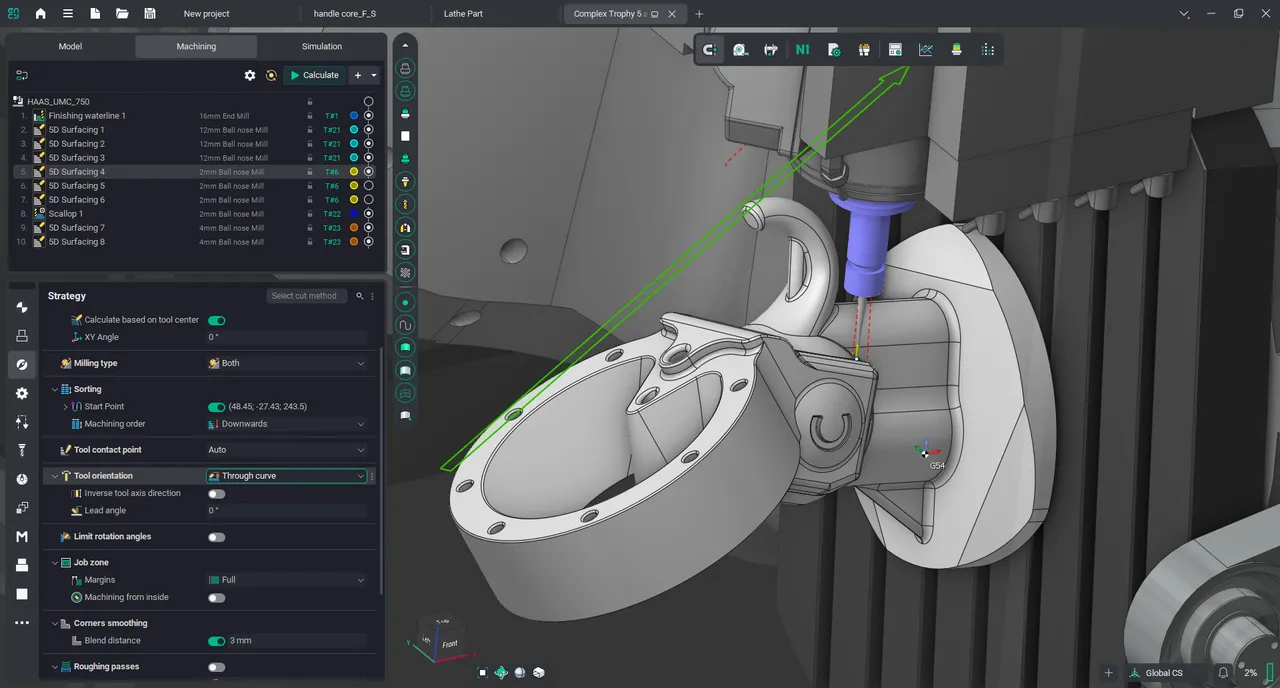Image resolution: width=1280 pixels, height=688 pixels.
Task: Click the plus icon left of Global CS
Action: pyautogui.click(x=1108, y=673)
